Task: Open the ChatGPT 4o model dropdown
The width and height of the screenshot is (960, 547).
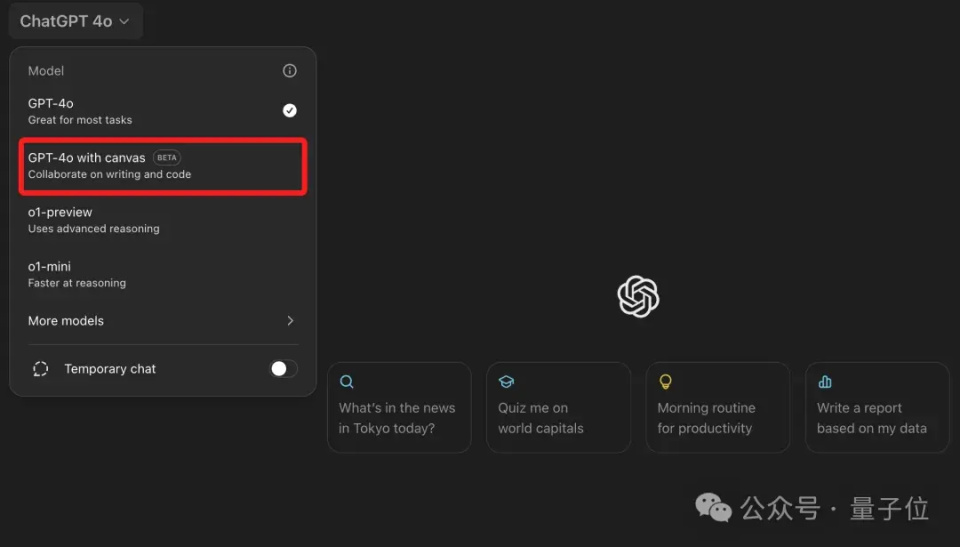Action: click(x=75, y=21)
